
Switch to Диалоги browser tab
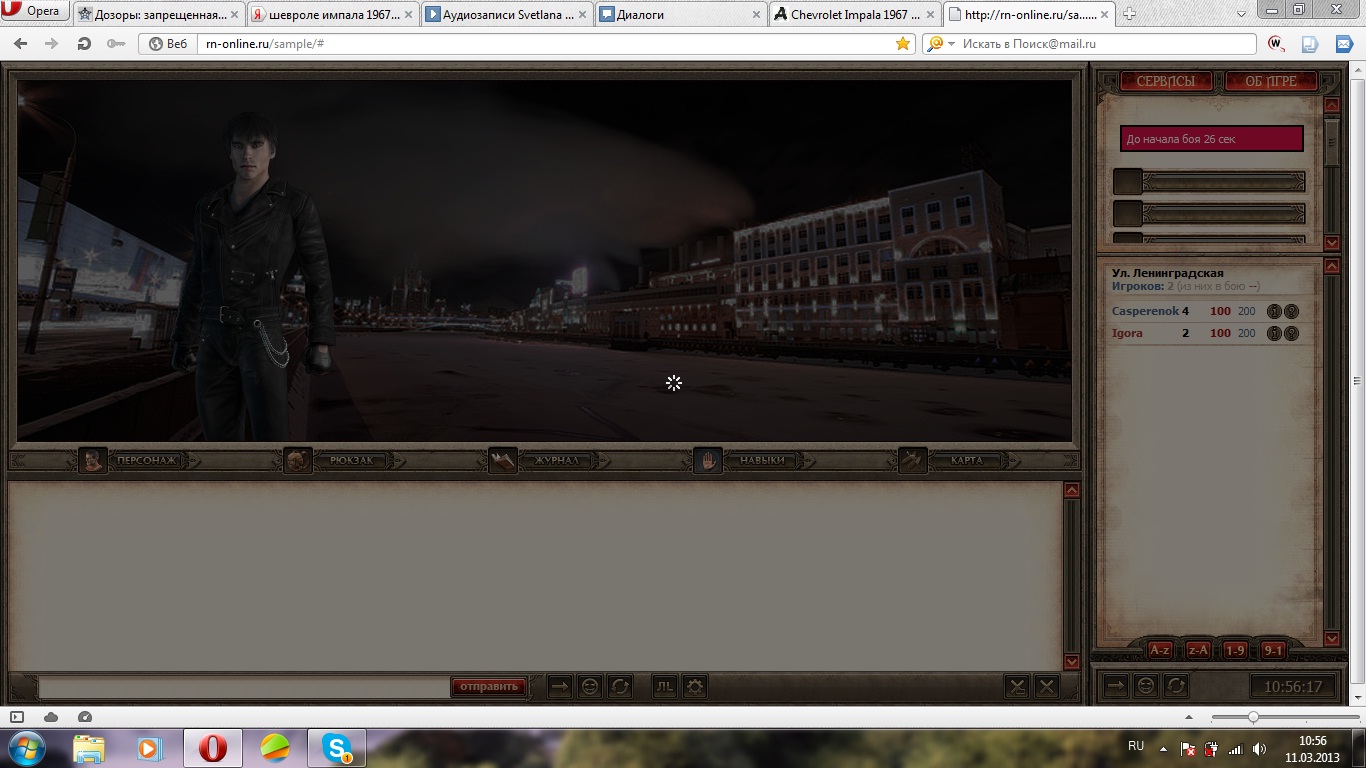tap(679, 14)
